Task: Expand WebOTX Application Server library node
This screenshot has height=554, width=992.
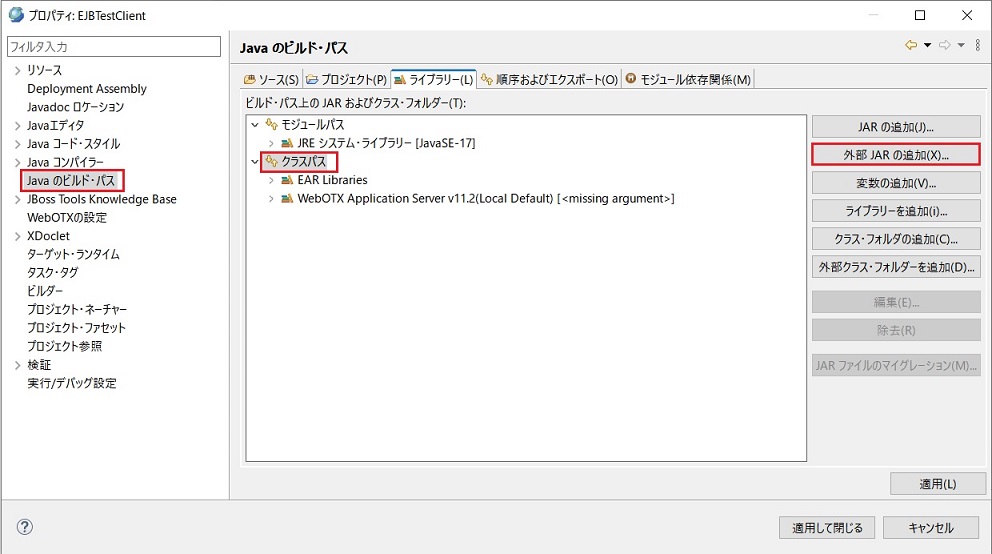Action: click(271, 199)
